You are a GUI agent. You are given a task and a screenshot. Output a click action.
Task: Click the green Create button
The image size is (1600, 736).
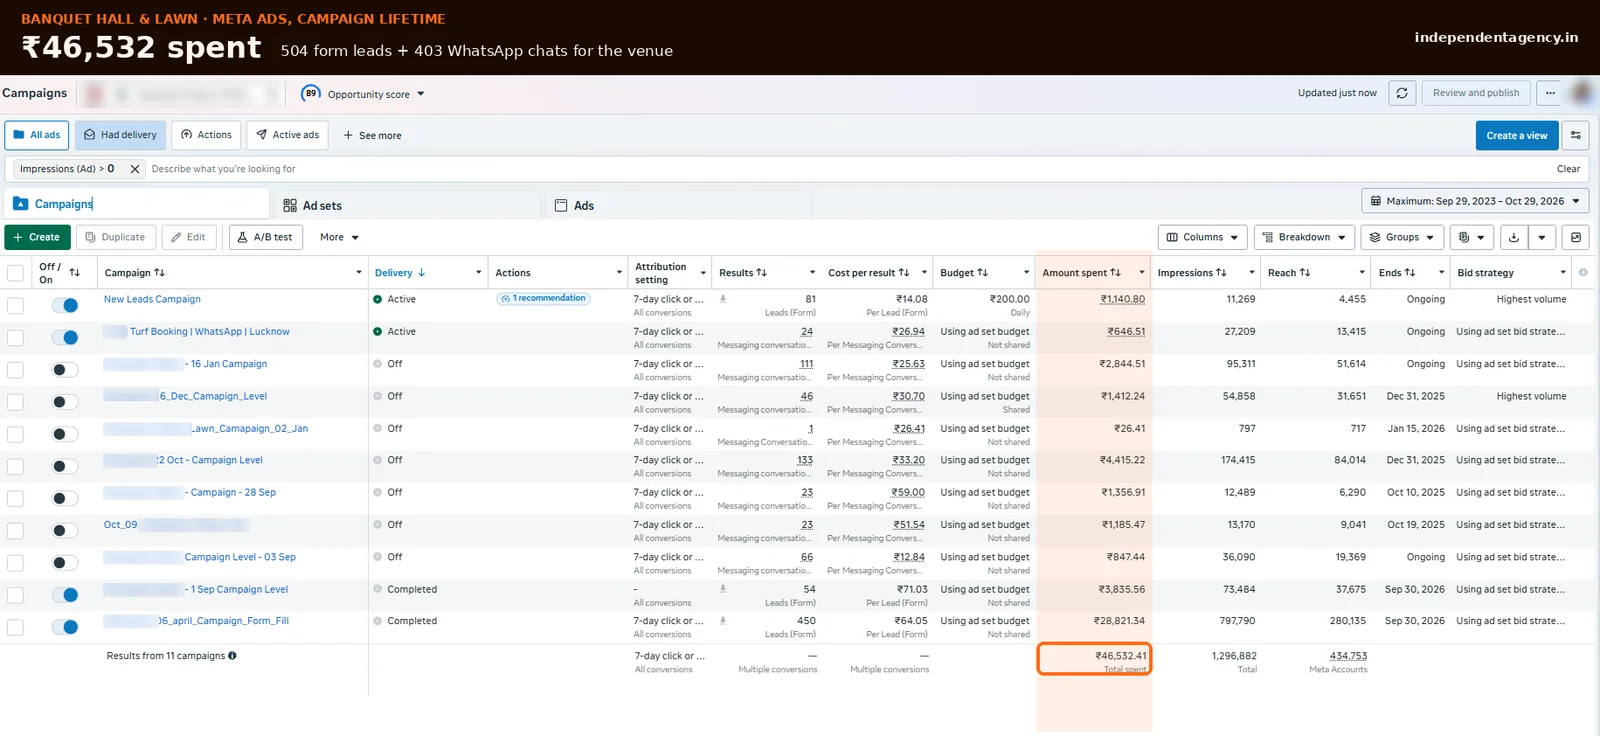click(x=37, y=237)
